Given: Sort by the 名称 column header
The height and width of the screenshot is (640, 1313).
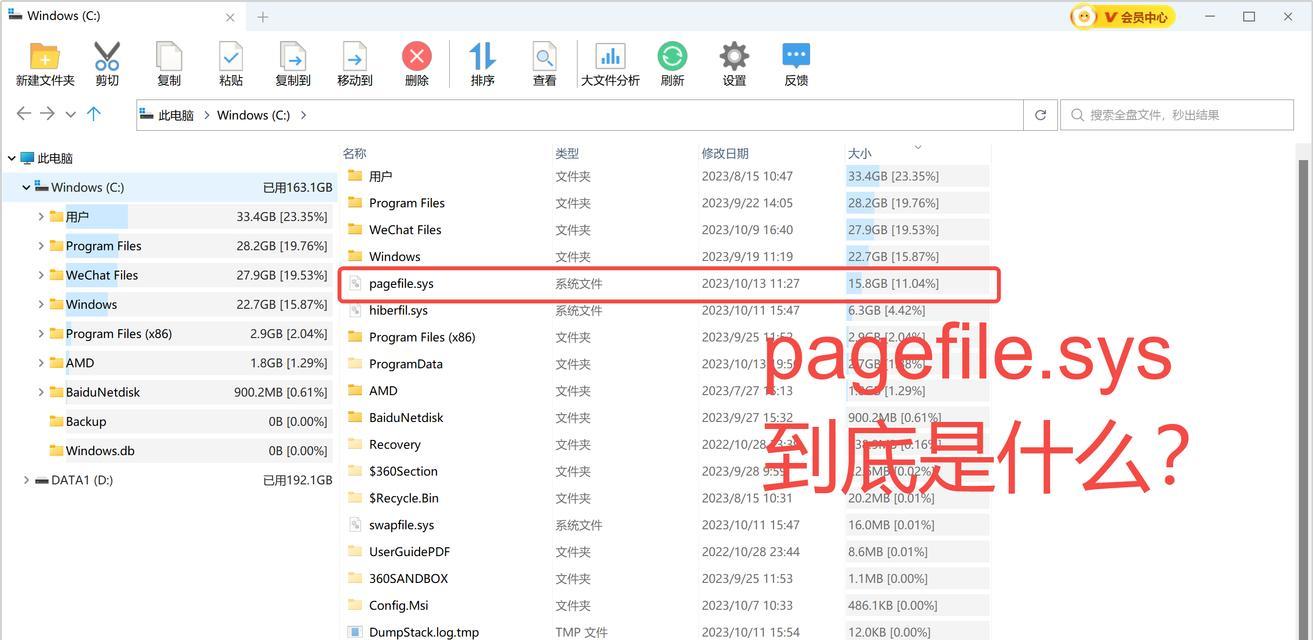Looking at the screenshot, I should [x=354, y=153].
